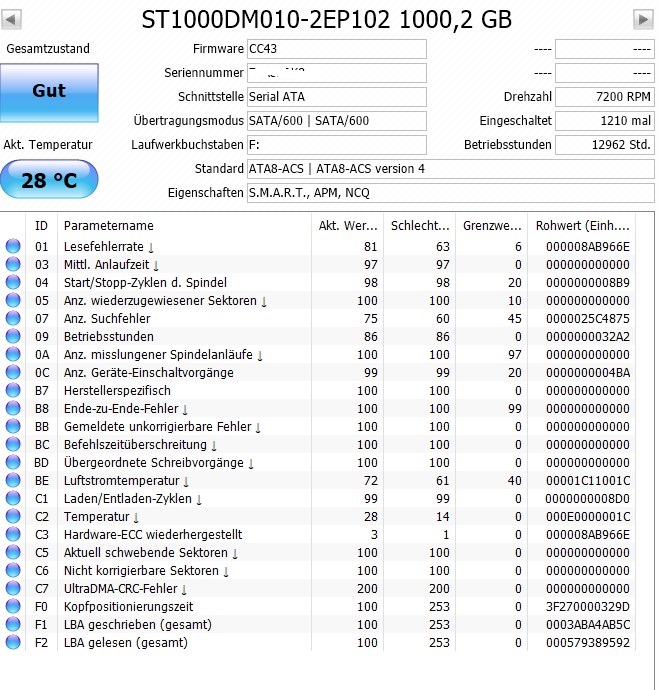Select the Firmware field CC43
This screenshot has height=690, width=660.
[337, 49]
